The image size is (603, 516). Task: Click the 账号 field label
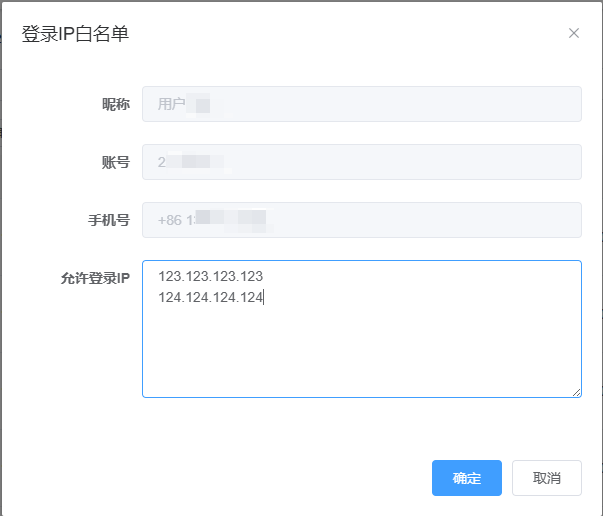(115, 162)
